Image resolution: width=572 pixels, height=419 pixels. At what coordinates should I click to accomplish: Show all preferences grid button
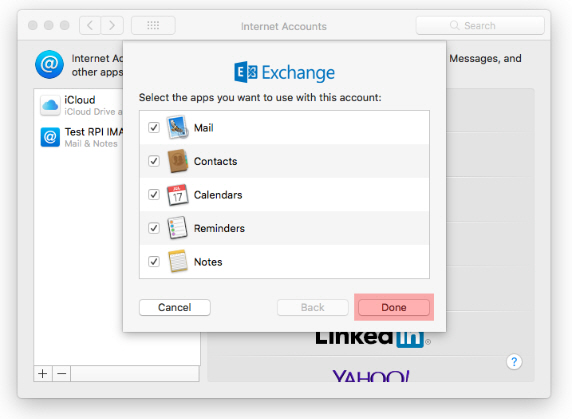click(x=153, y=26)
